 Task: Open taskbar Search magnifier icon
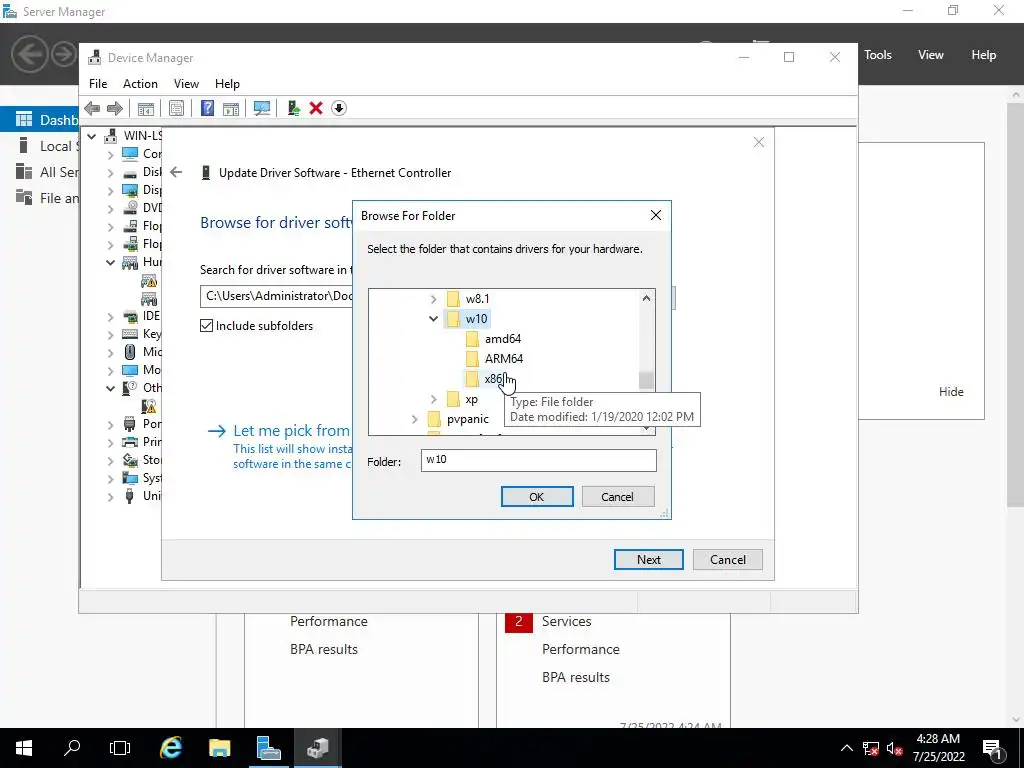(x=72, y=748)
